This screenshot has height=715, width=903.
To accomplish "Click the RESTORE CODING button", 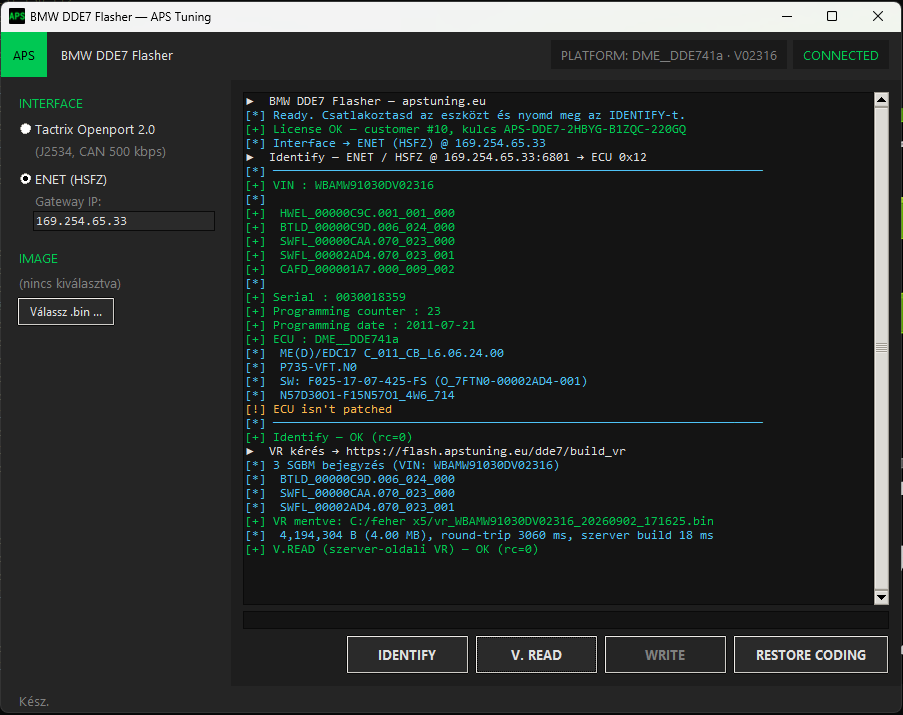I will tap(811, 655).
